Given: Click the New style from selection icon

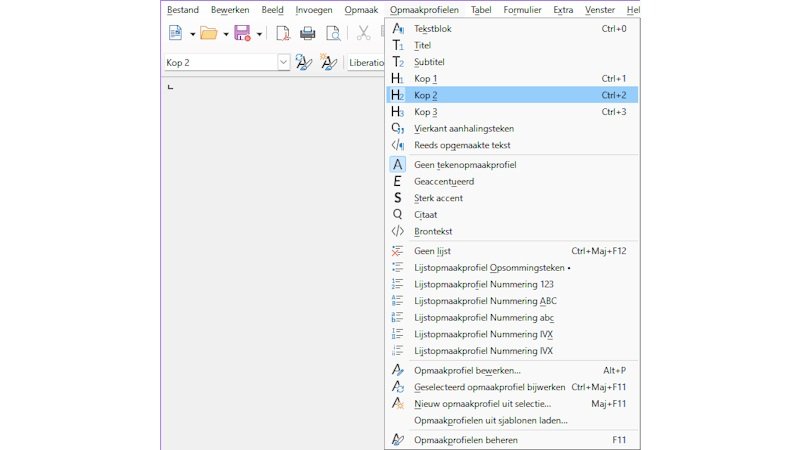Looking at the screenshot, I should (329, 62).
